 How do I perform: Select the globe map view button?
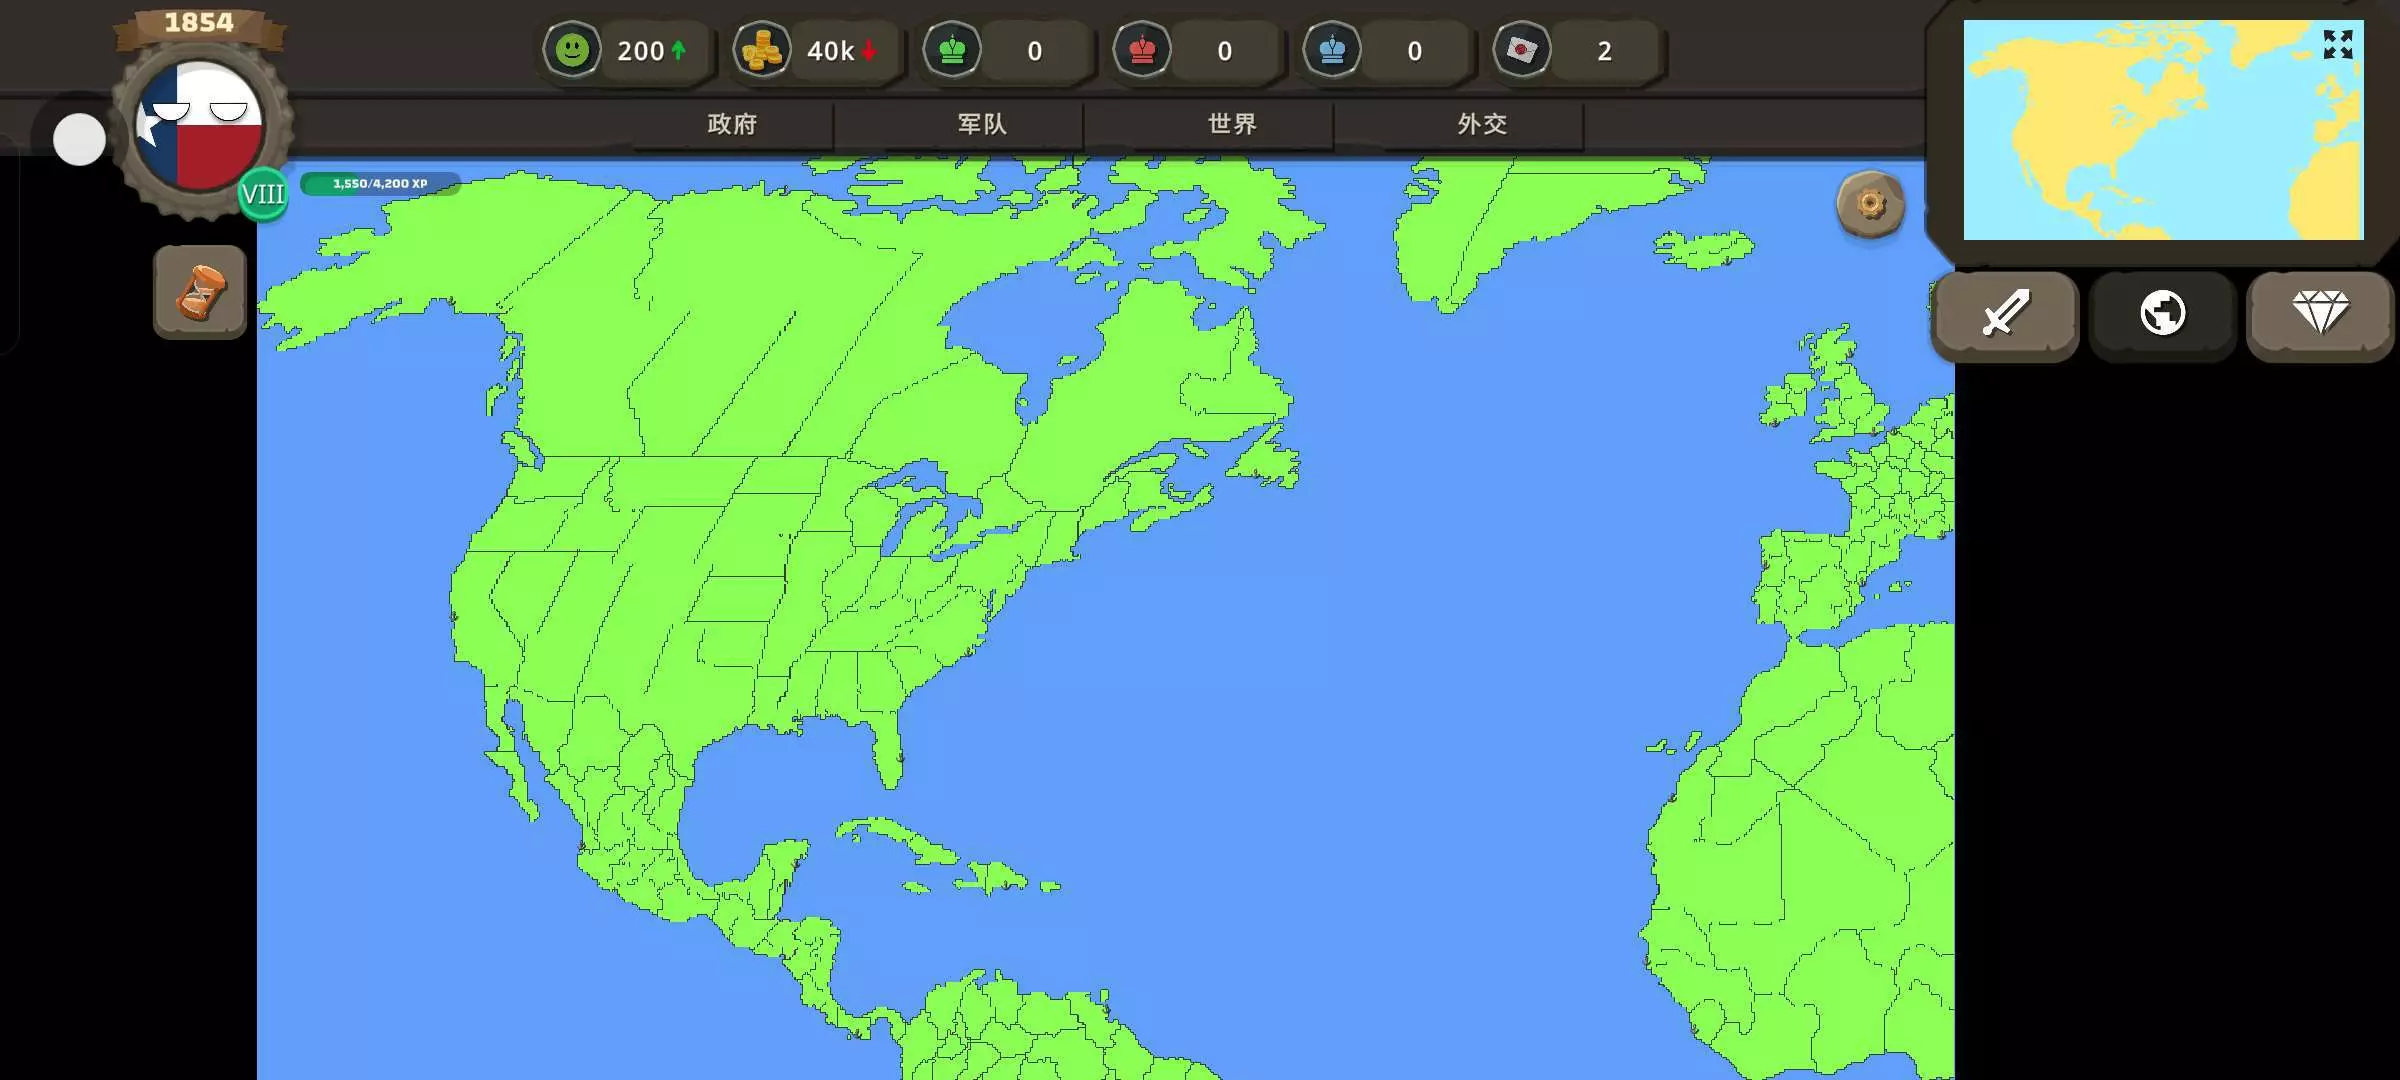click(x=2162, y=314)
